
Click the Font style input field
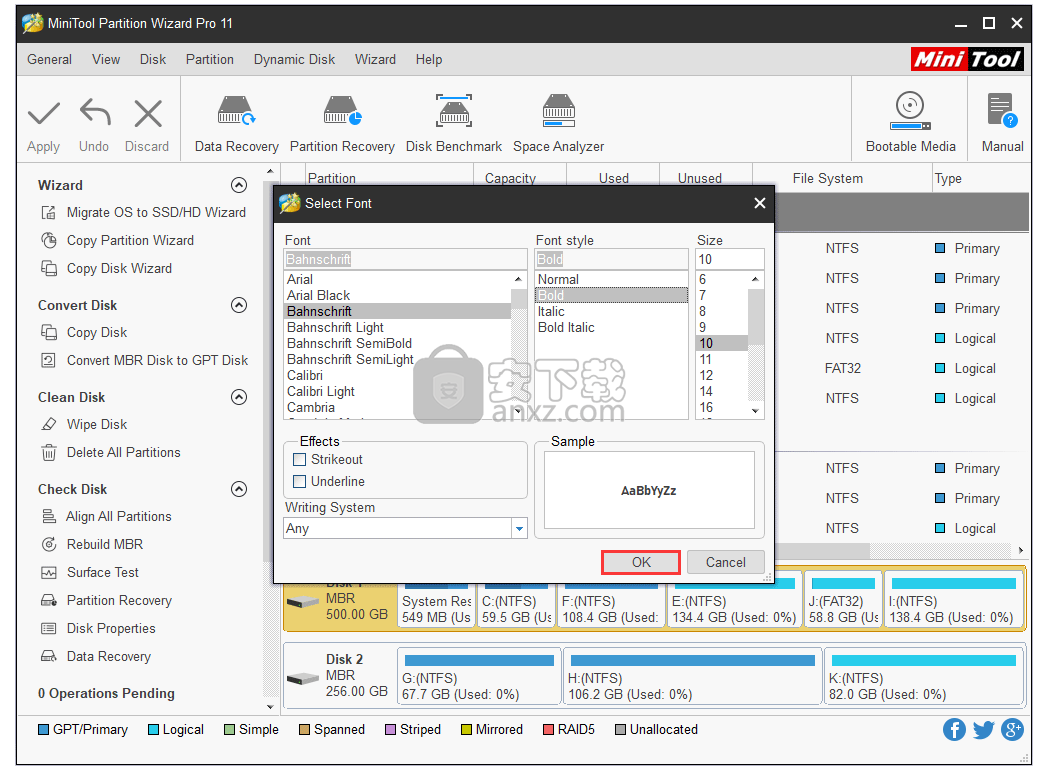[611, 259]
